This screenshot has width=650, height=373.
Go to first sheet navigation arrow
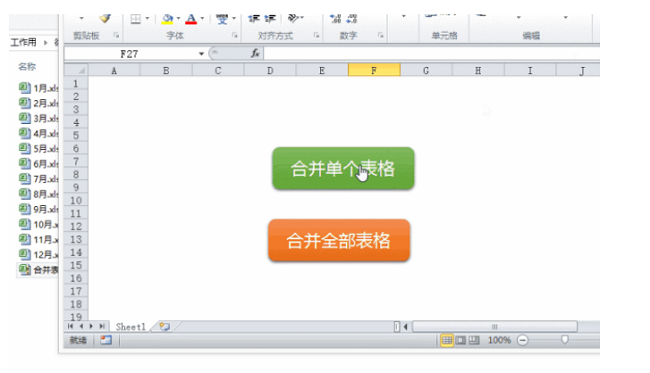[70, 327]
